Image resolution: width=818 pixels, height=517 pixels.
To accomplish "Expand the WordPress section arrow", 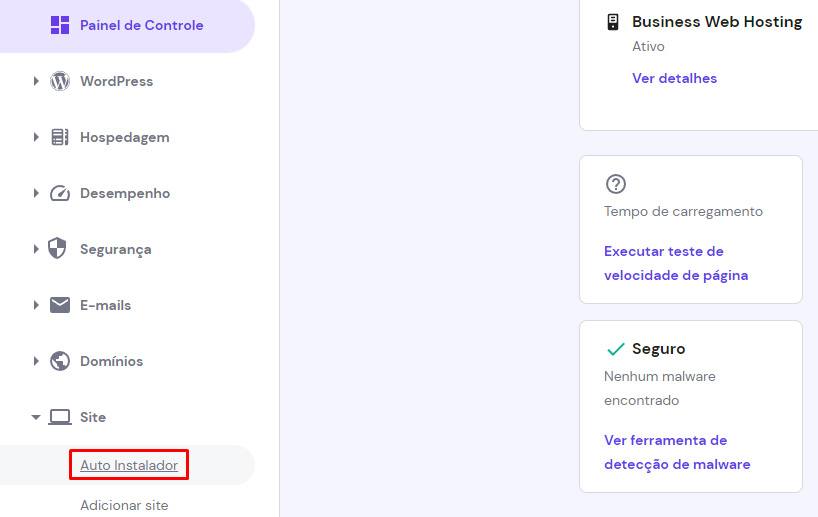I will click(36, 81).
